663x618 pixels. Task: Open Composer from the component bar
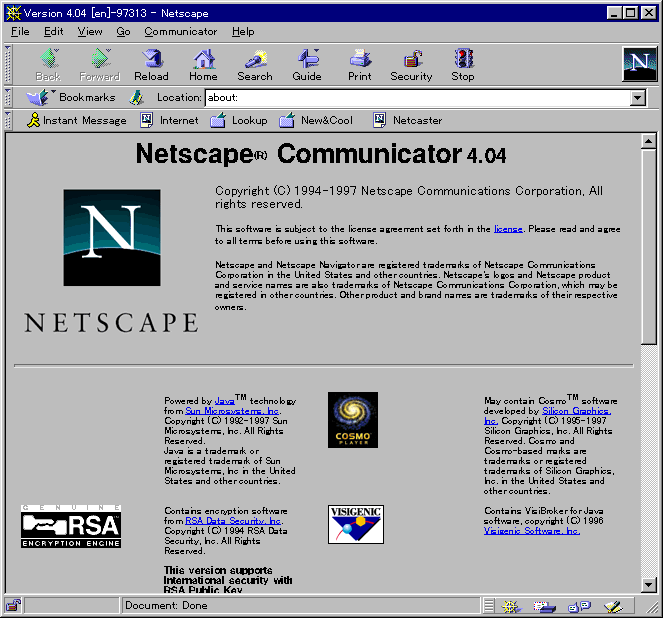pyautogui.click(x=613, y=607)
